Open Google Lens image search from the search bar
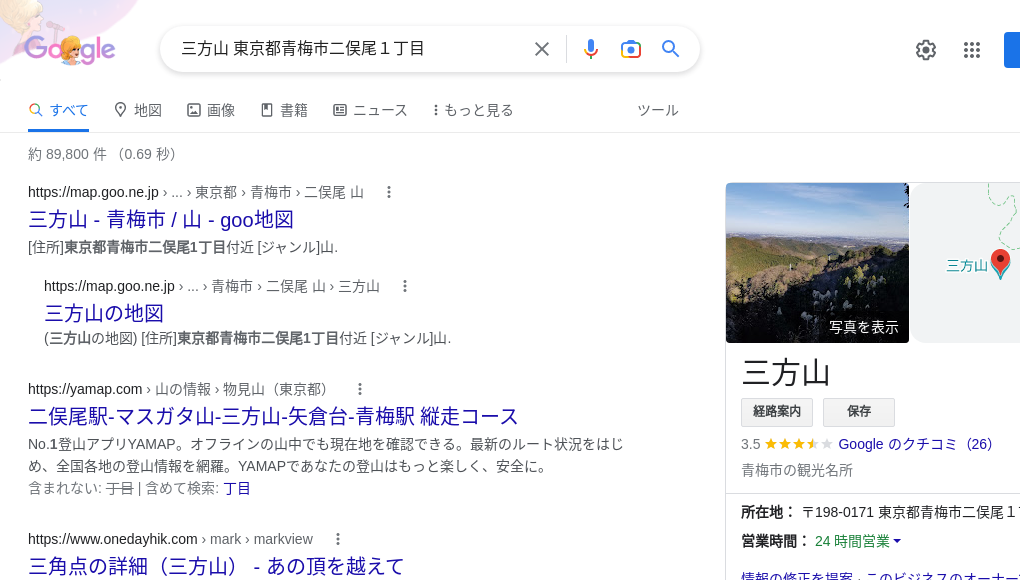 tap(631, 48)
